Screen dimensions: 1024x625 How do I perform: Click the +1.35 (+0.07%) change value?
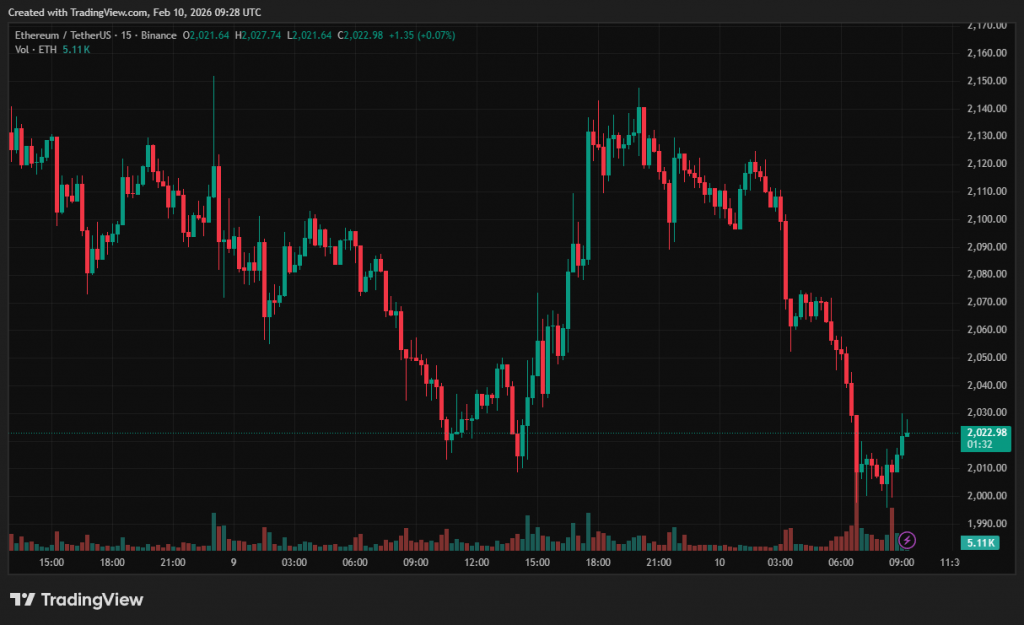coord(424,35)
